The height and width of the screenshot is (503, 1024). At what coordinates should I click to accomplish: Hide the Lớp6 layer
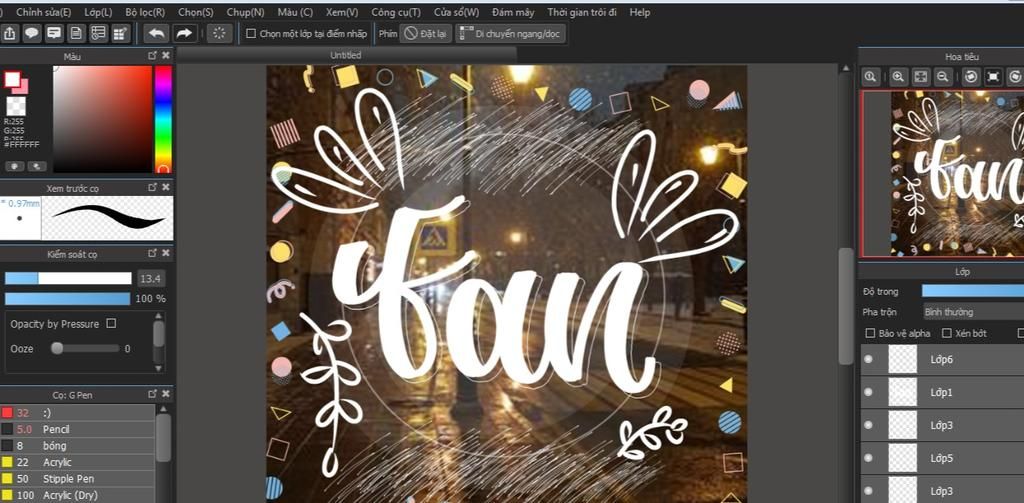[868, 359]
